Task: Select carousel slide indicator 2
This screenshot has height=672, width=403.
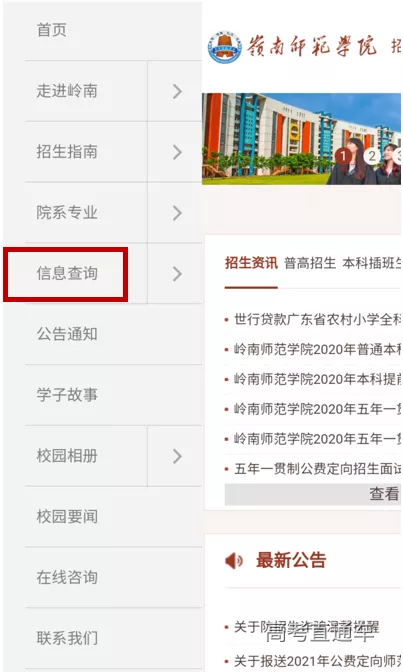Action: pos(372,156)
